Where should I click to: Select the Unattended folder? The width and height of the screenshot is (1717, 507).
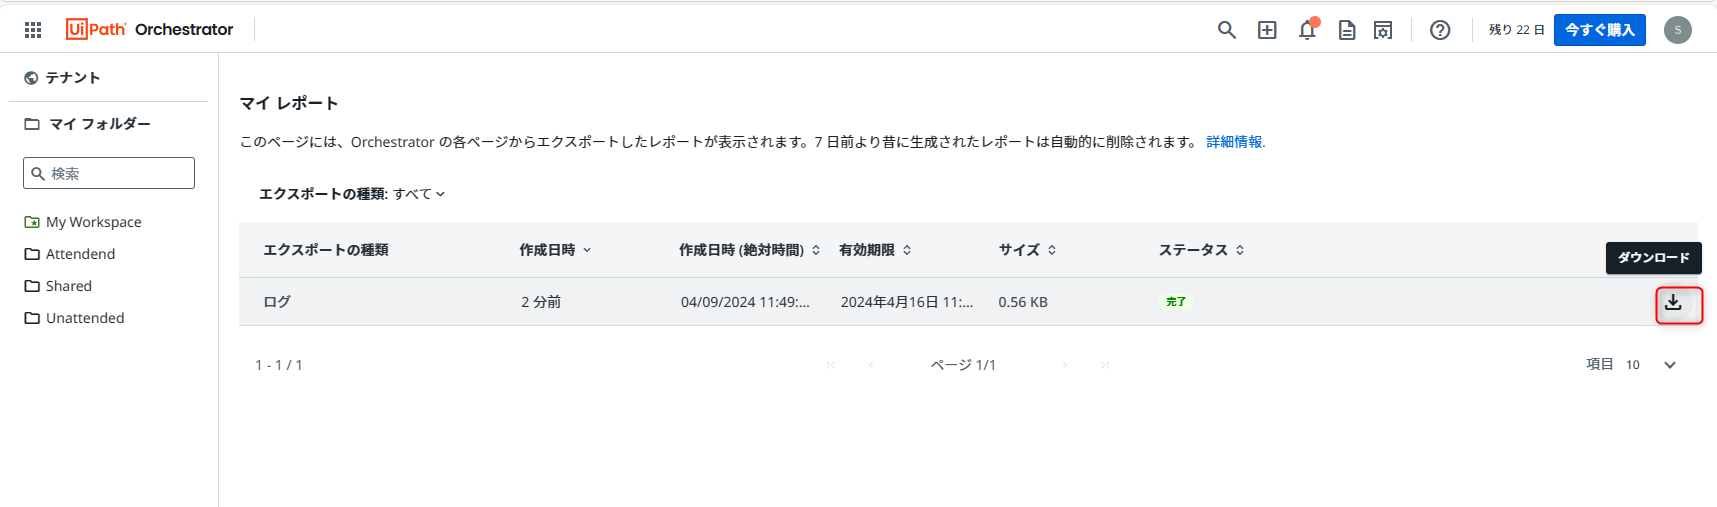pos(85,318)
